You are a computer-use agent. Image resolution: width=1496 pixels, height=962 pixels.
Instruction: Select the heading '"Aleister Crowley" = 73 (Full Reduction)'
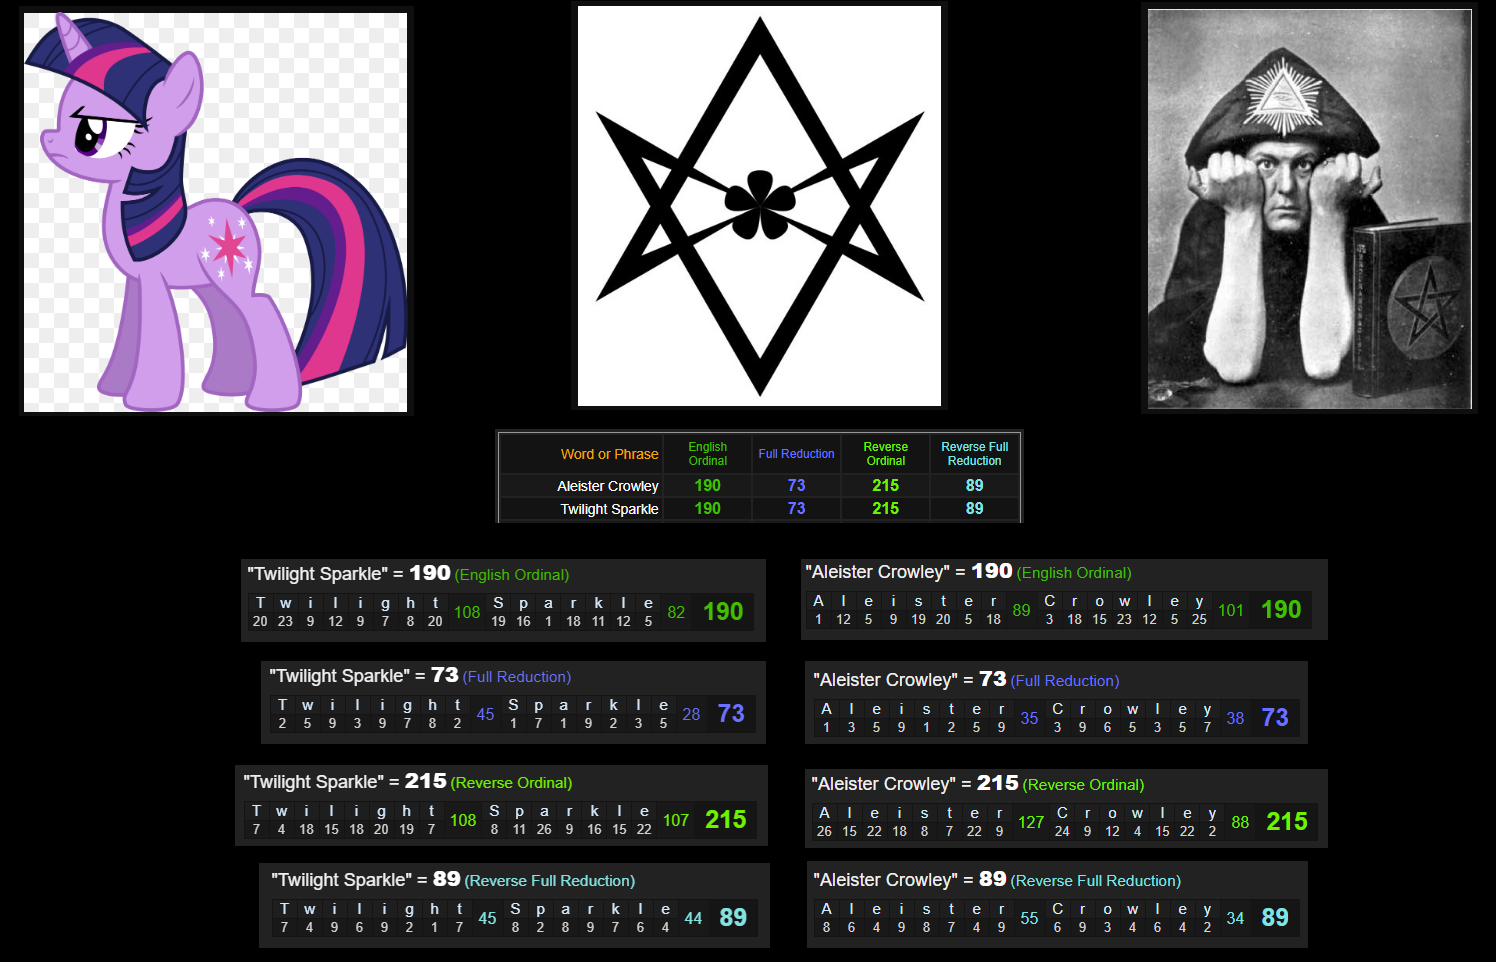(966, 679)
